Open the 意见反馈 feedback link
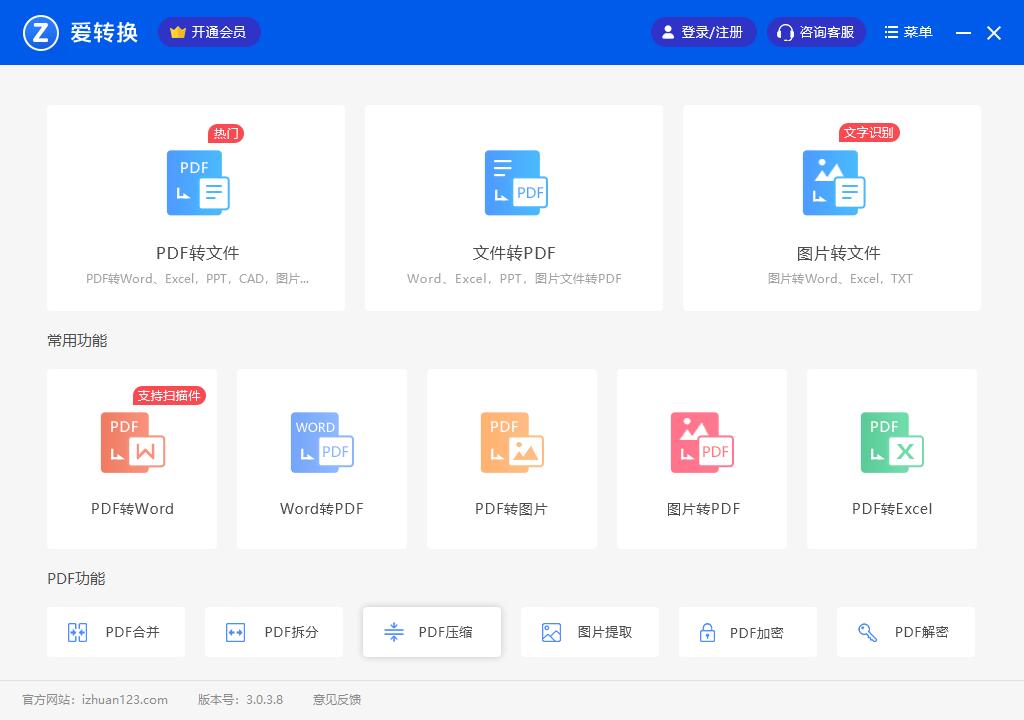Screen dimensions: 1024x720 (x=337, y=700)
